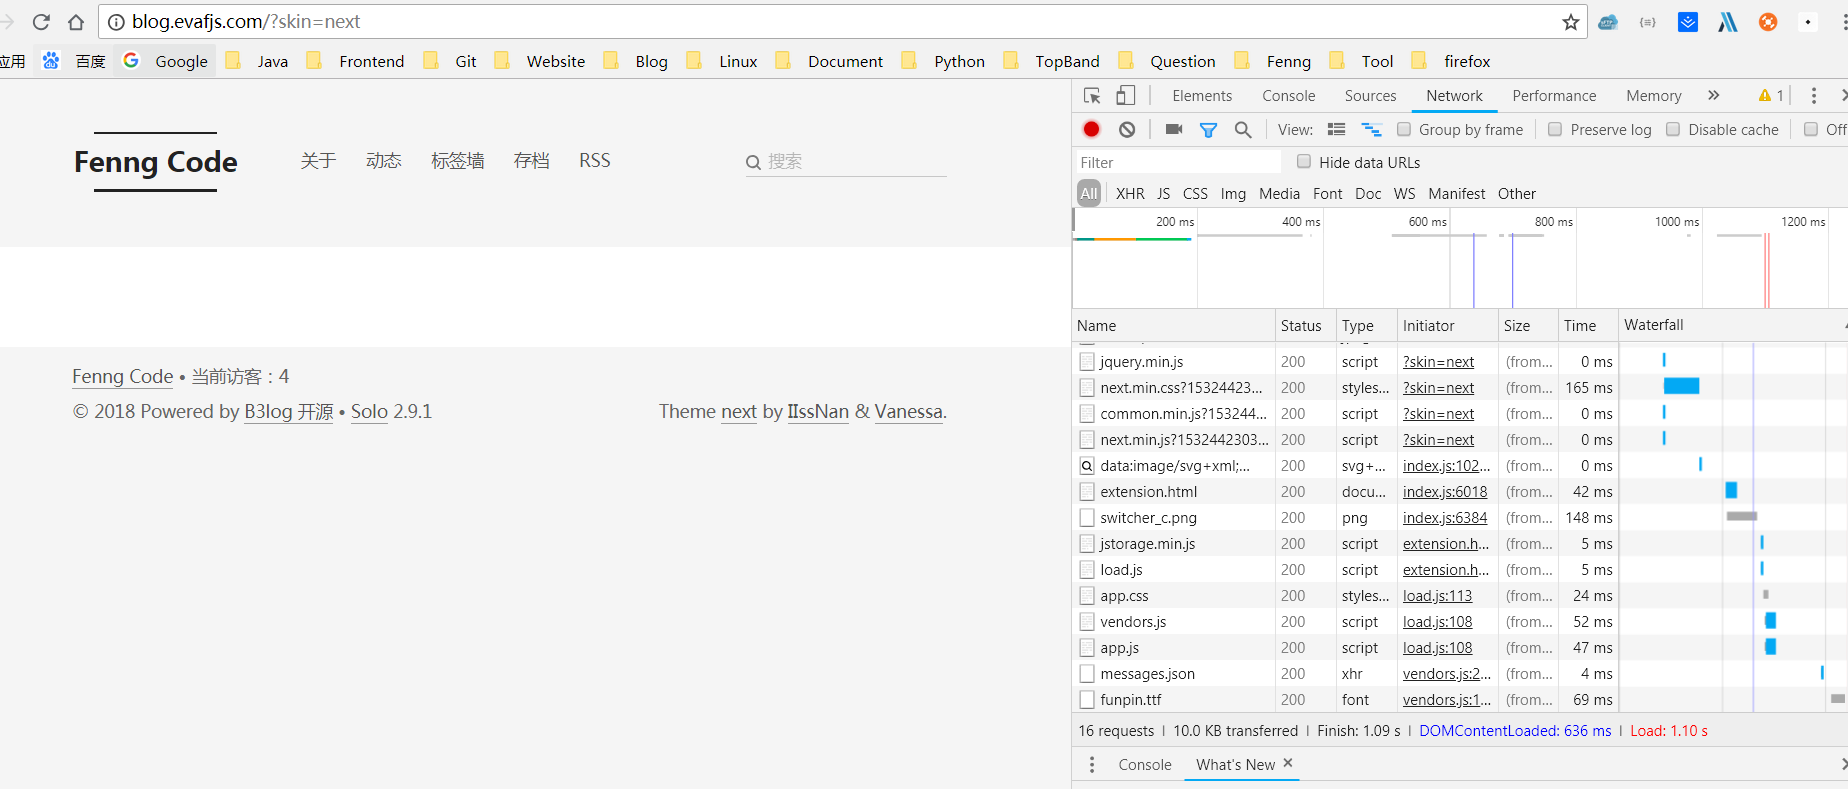1848x789 pixels.
Task: Click the blog 搜索 search field
Action: point(846,162)
